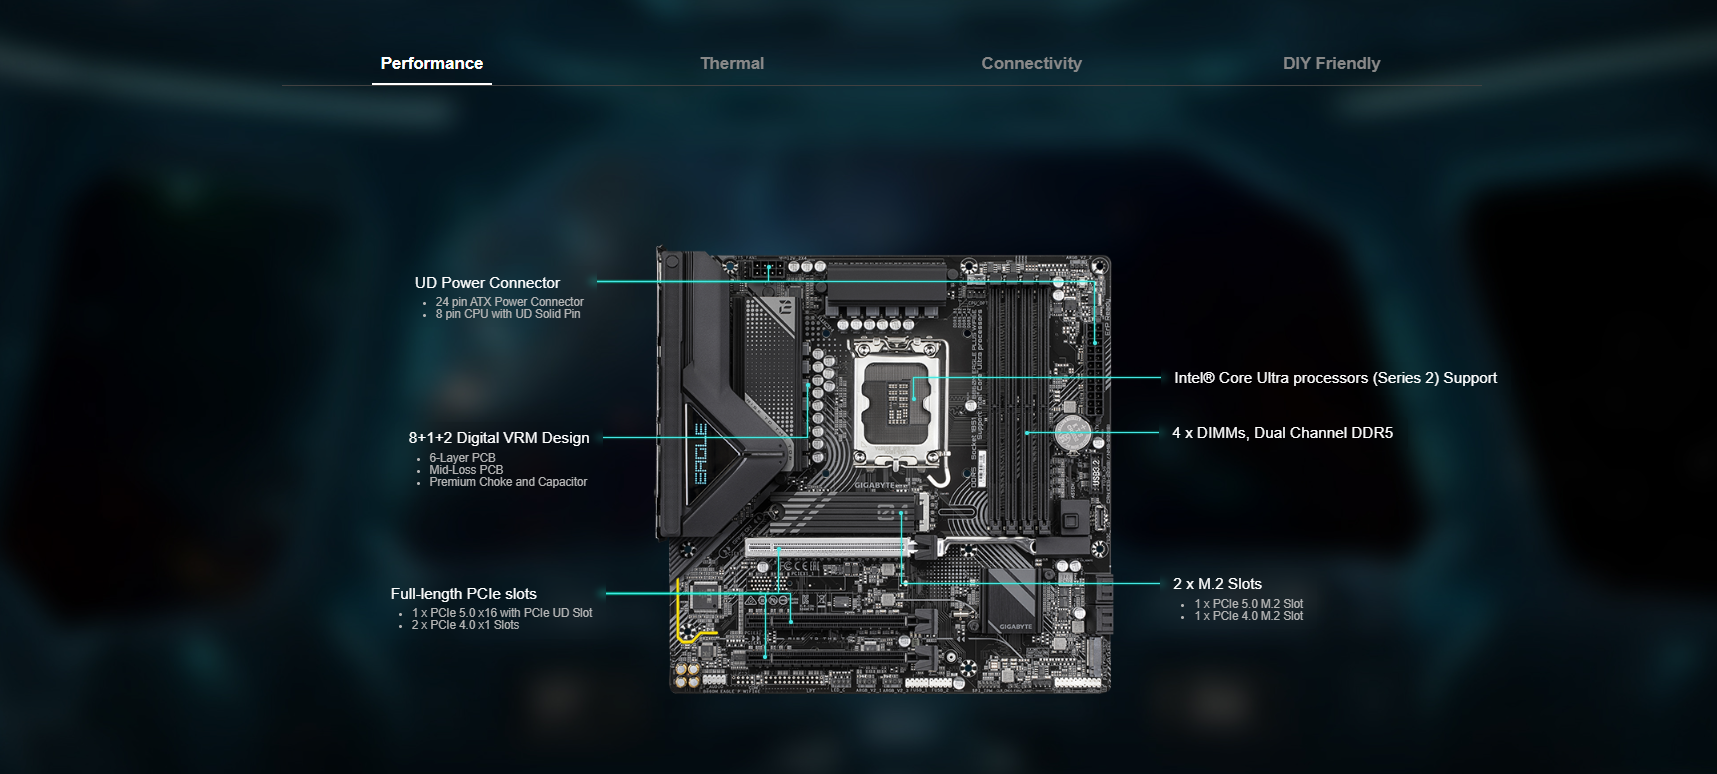
Task: Open the Connectivity tab
Action: (x=1032, y=63)
